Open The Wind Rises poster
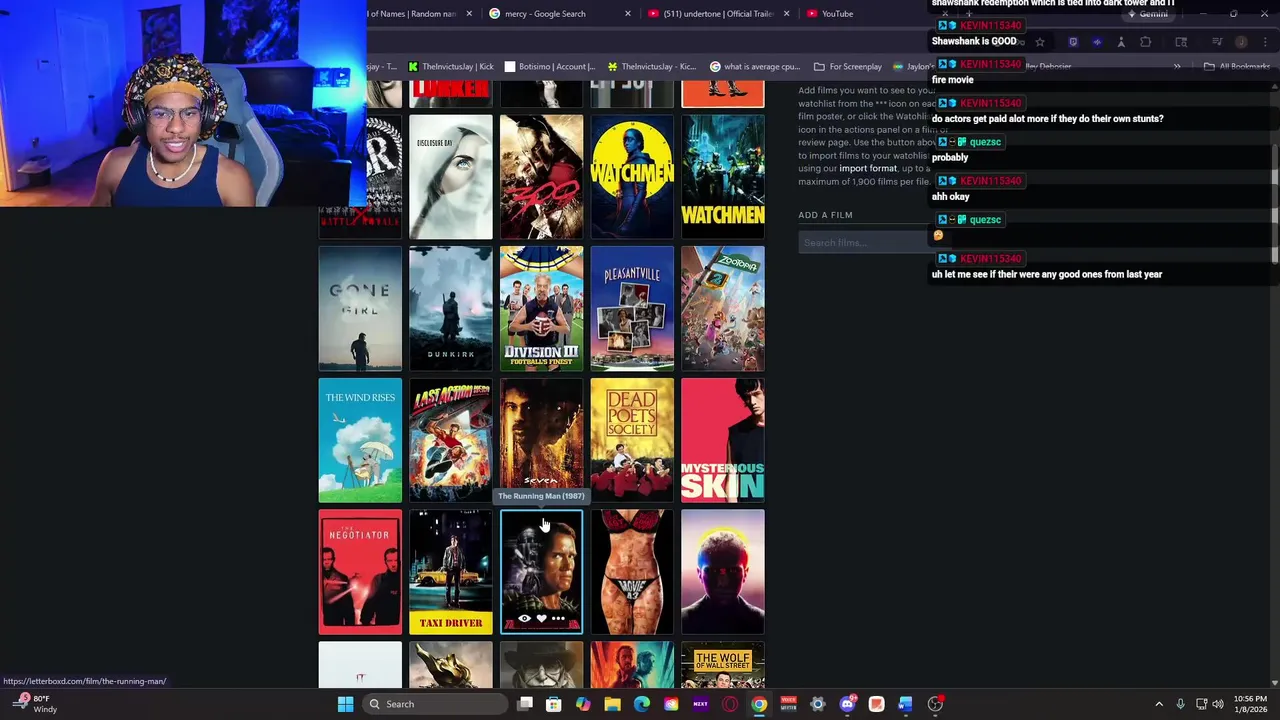This screenshot has width=1280, height=720. pyautogui.click(x=360, y=440)
